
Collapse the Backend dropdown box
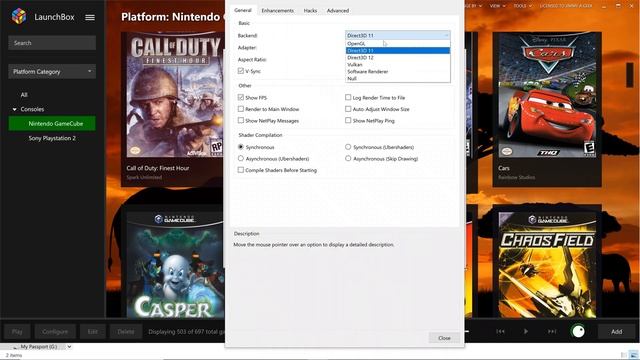pyautogui.click(x=398, y=36)
